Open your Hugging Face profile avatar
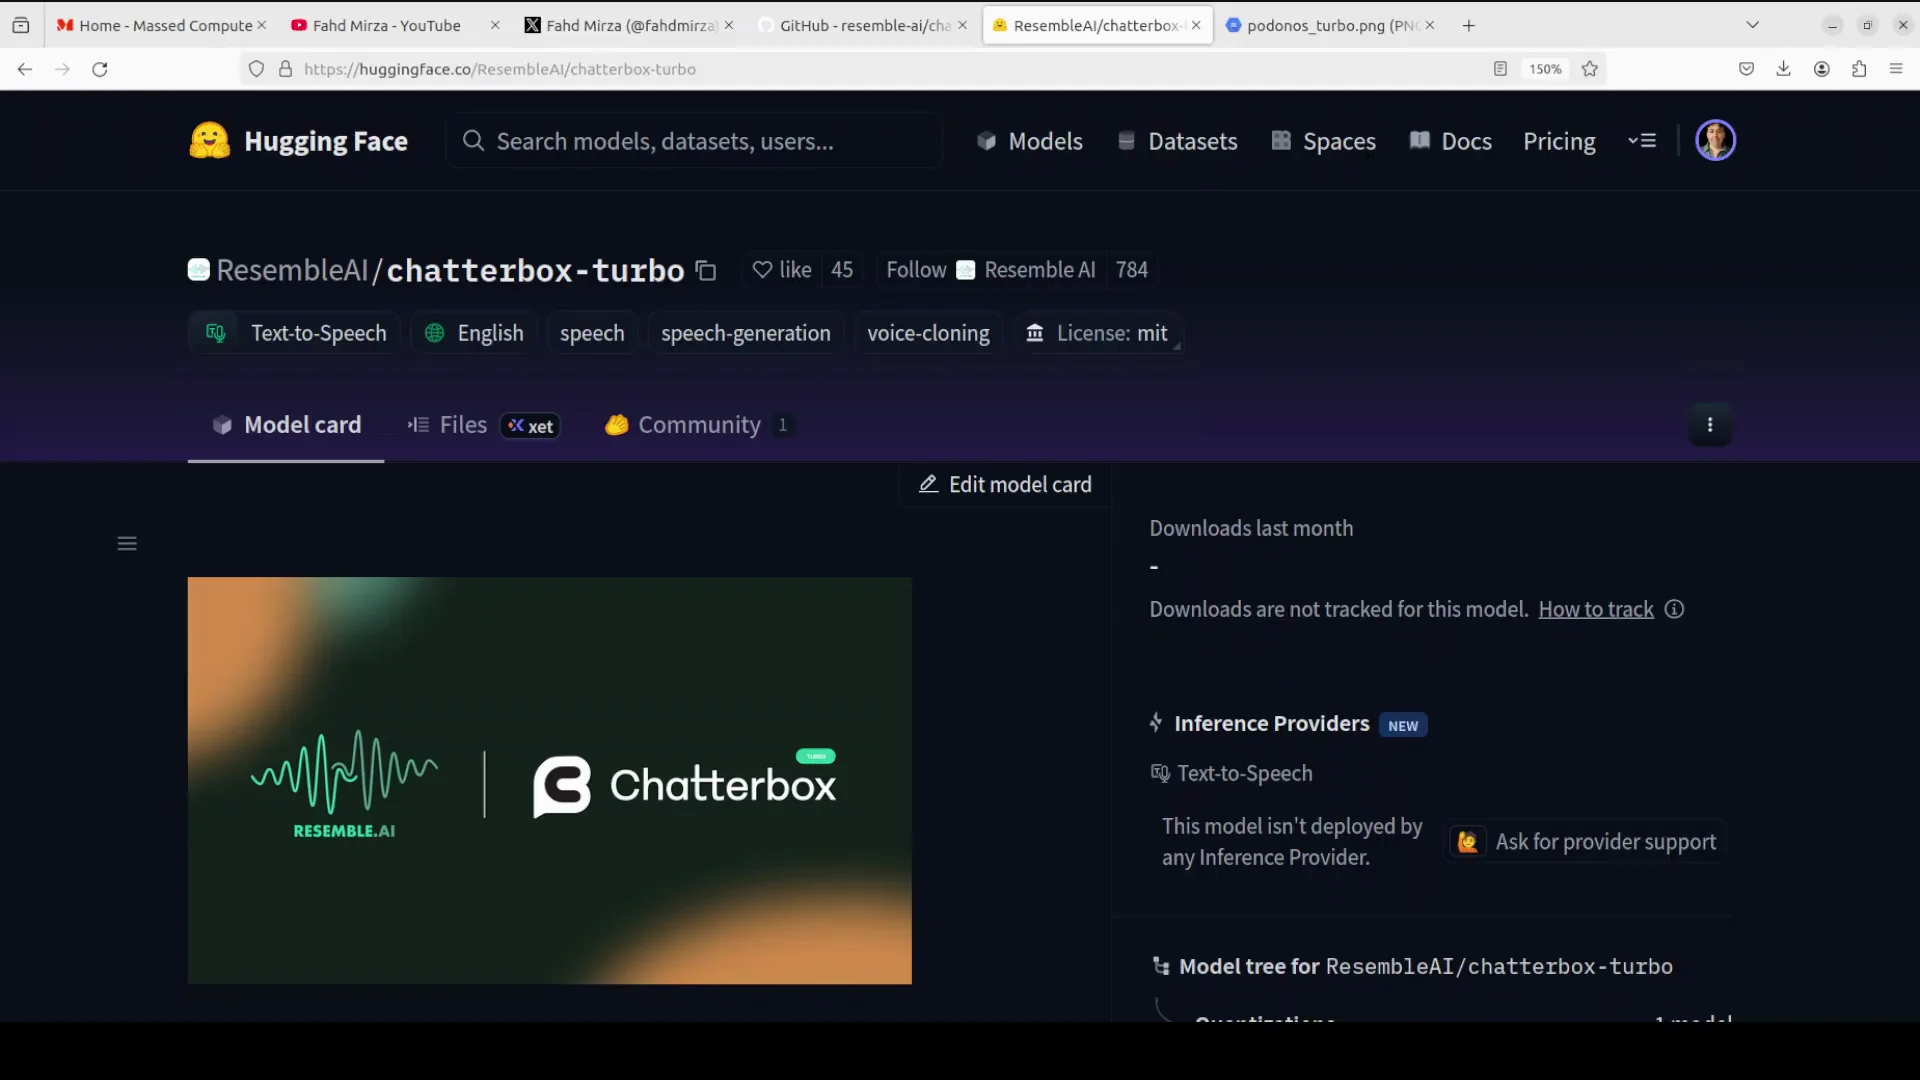This screenshot has width=1920, height=1080. point(1715,140)
